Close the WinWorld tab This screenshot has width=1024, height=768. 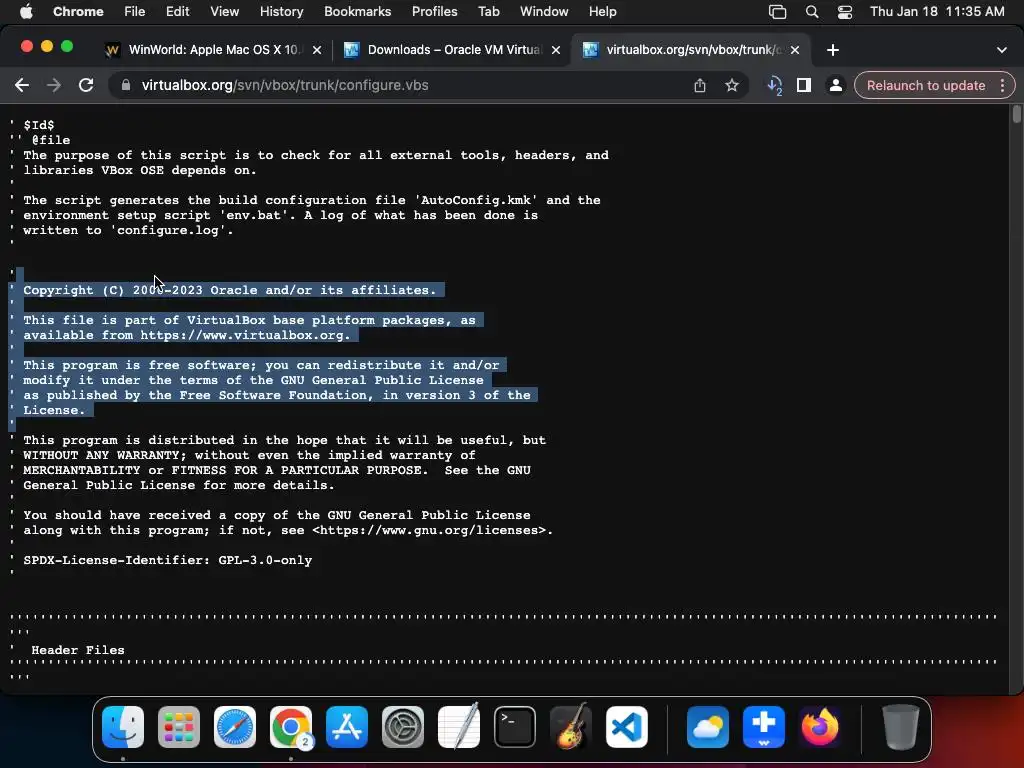[x=317, y=50]
